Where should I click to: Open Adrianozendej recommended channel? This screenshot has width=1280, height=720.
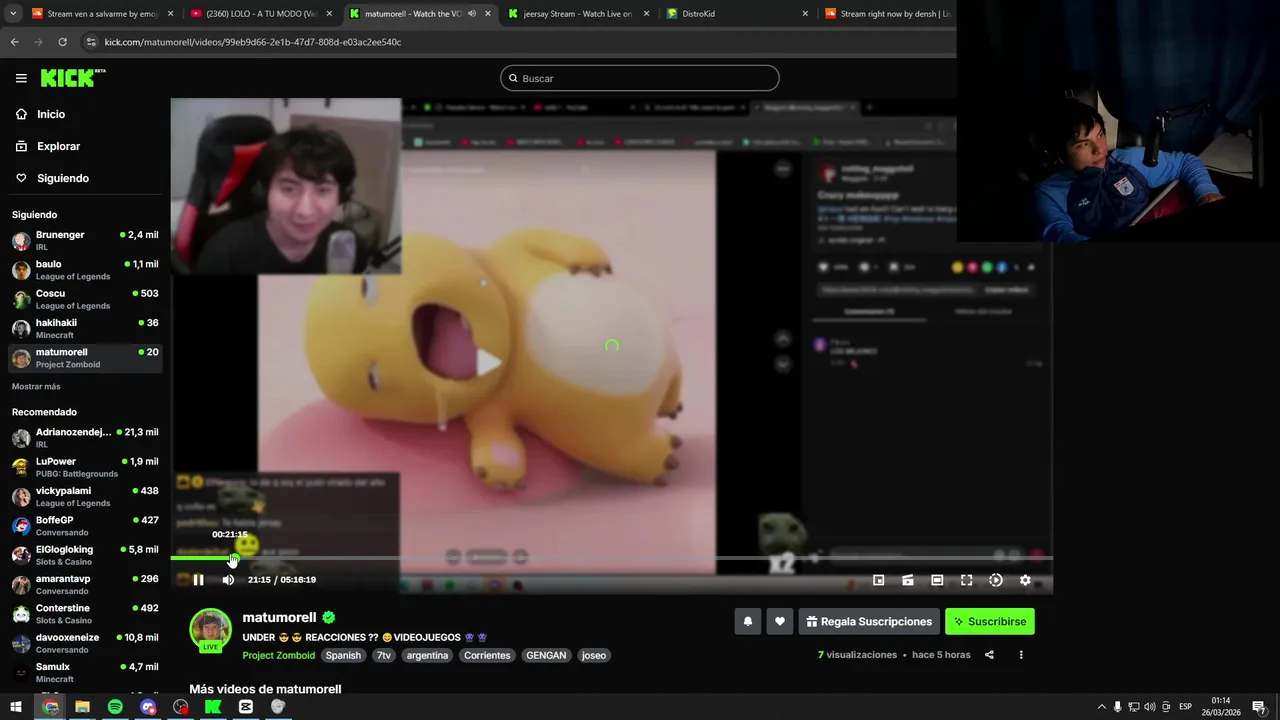85,438
